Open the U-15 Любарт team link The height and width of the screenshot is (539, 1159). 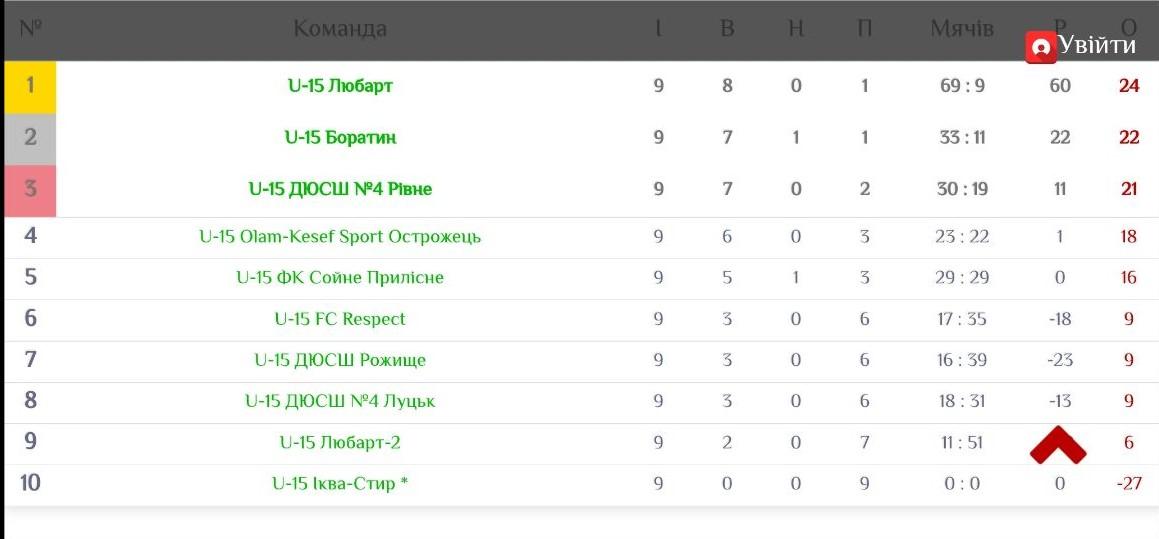pyautogui.click(x=340, y=86)
